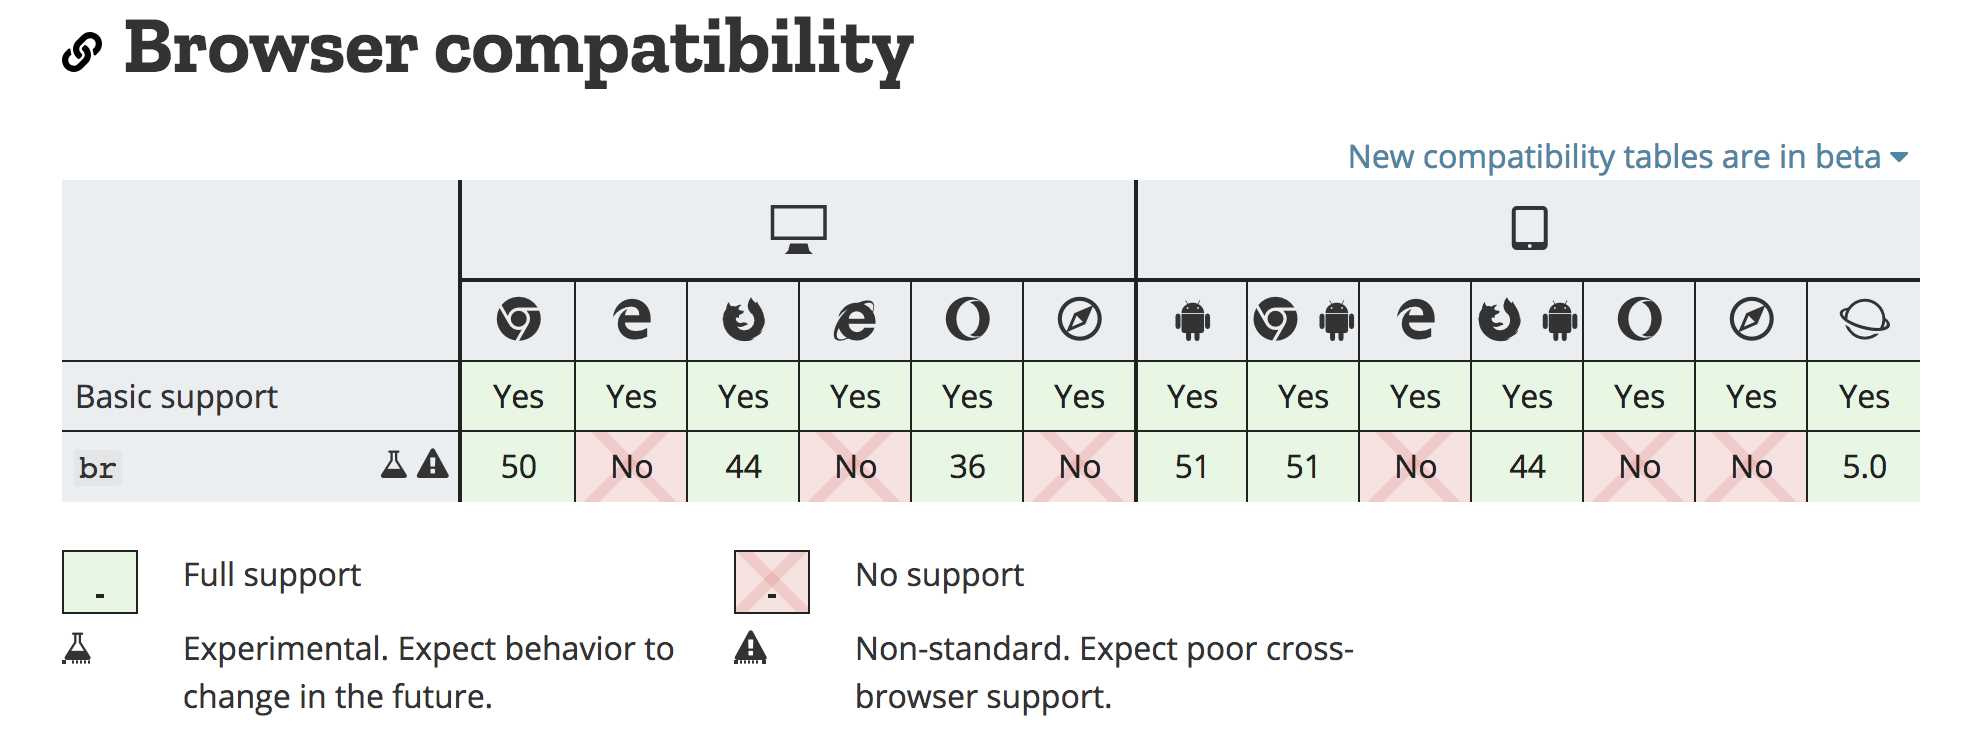The image size is (1966, 756).
Task: Click the Chrome for Android icon
Action: coord(1304,320)
